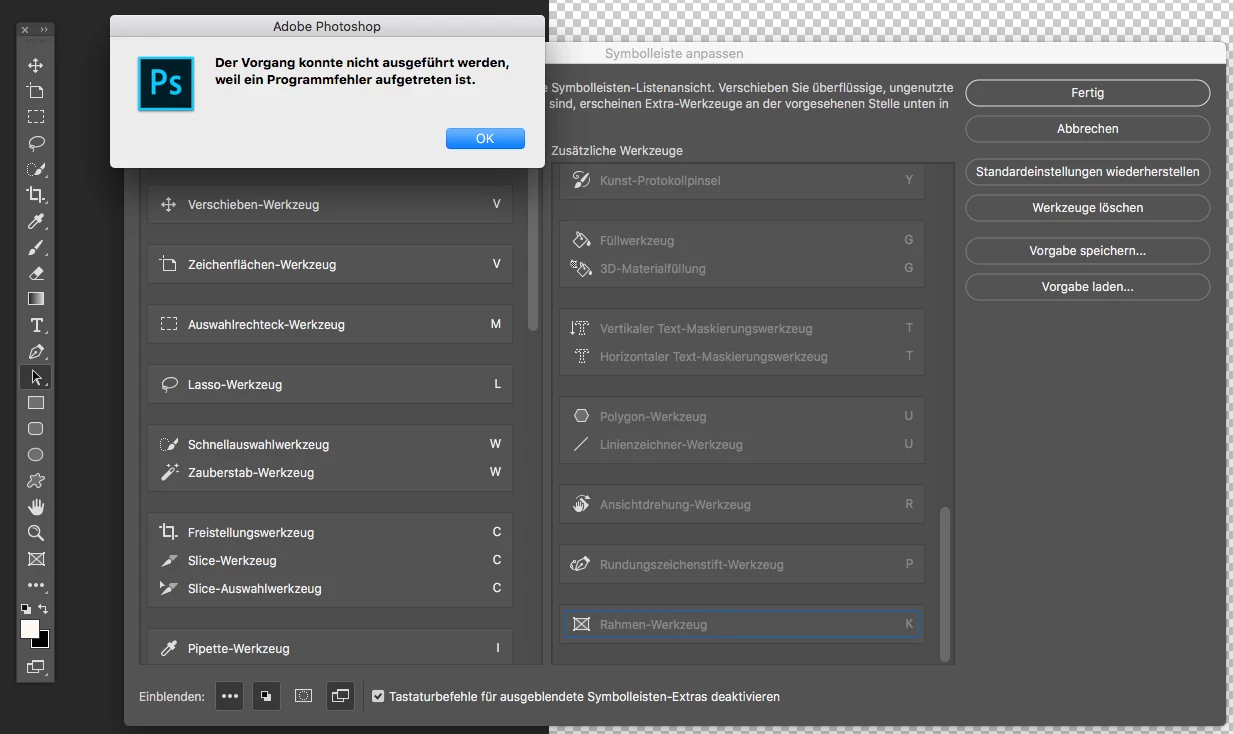Select Zeichenflächen-Werkzeug row in the list

[x=330, y=264]
